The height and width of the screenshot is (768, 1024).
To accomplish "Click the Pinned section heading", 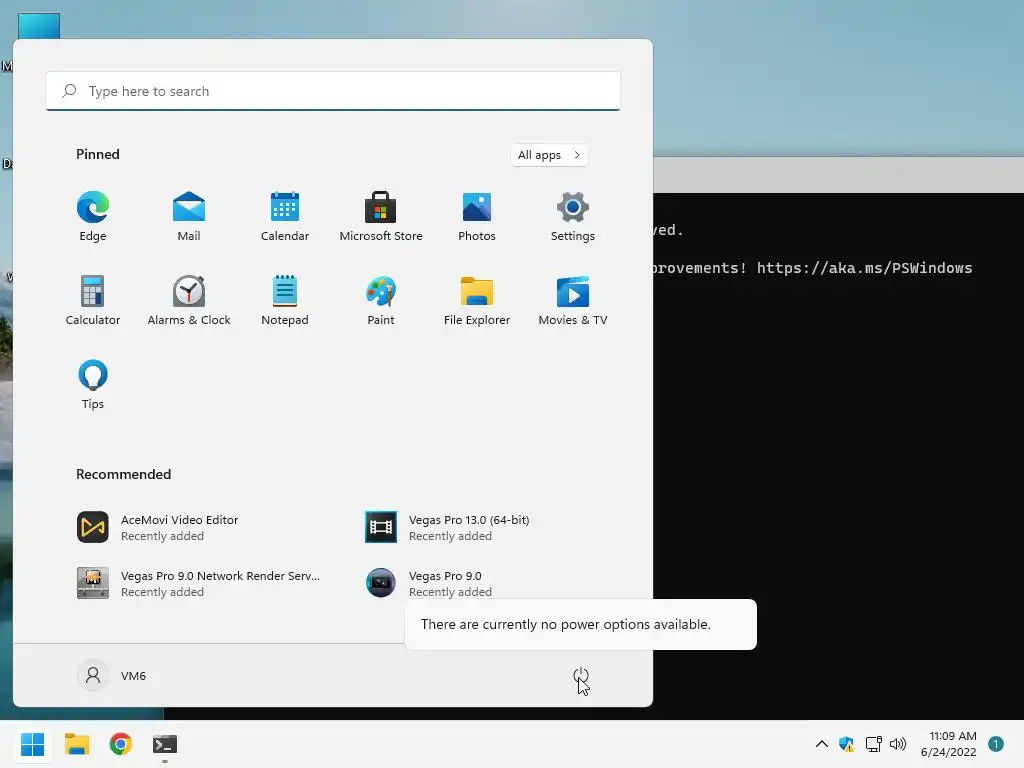I will click(98, 154).
